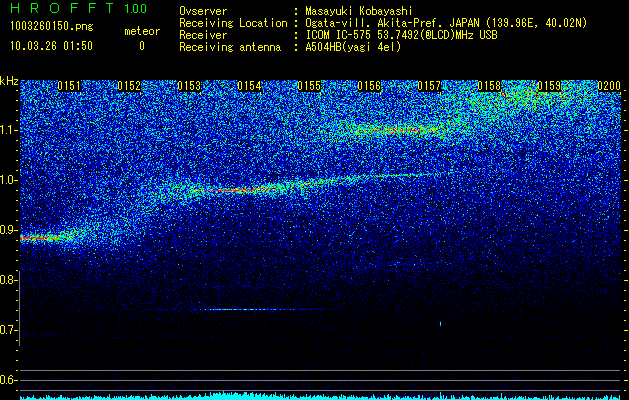Click observer name Masayuki Kobayashi
This screenshot has height=400, width=629.
[x=359, y=11]
